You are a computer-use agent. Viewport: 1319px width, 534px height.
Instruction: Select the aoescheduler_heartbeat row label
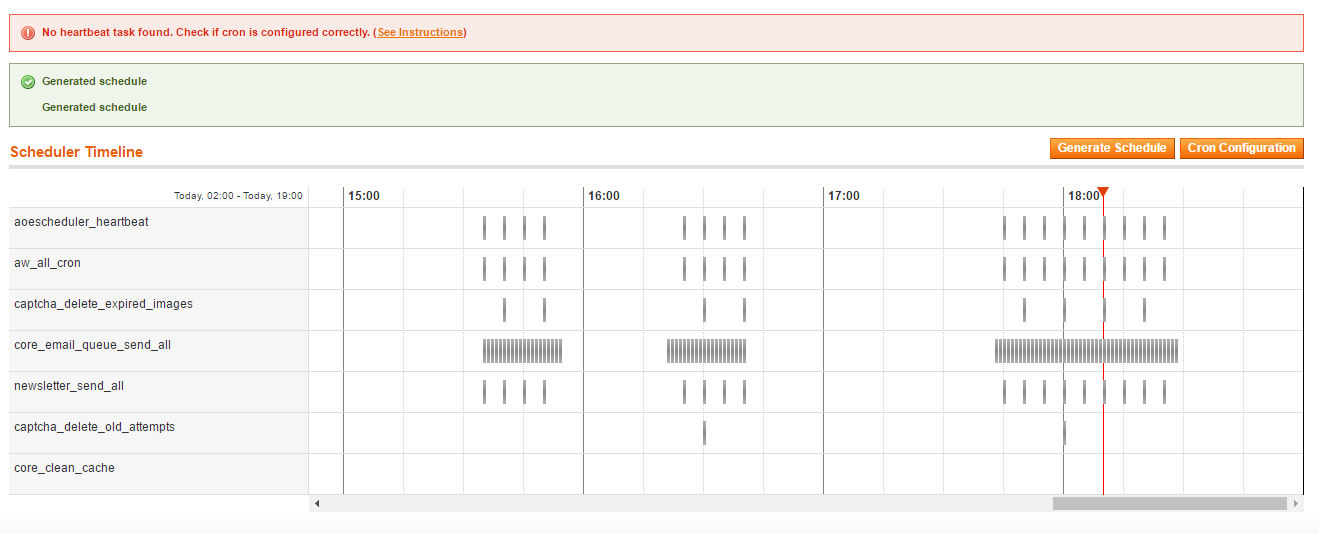(x=81, y=222)
